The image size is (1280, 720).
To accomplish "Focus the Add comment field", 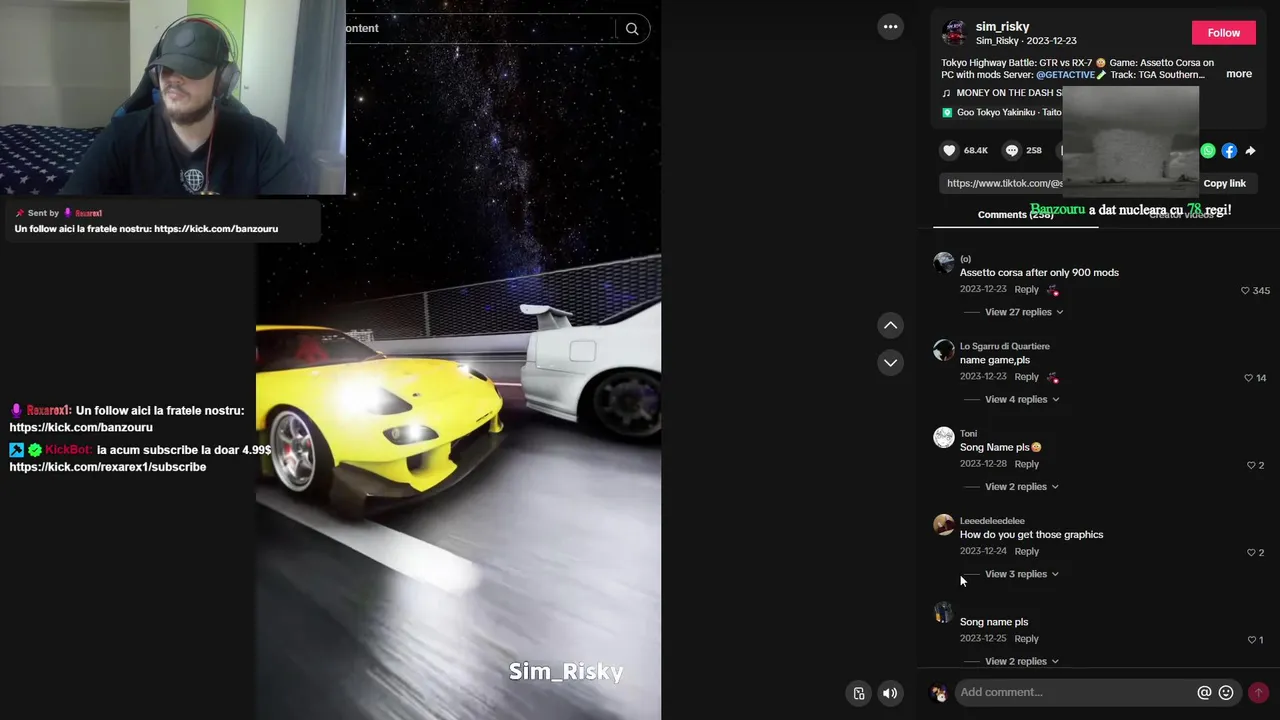I will [x=1074, y=692].
